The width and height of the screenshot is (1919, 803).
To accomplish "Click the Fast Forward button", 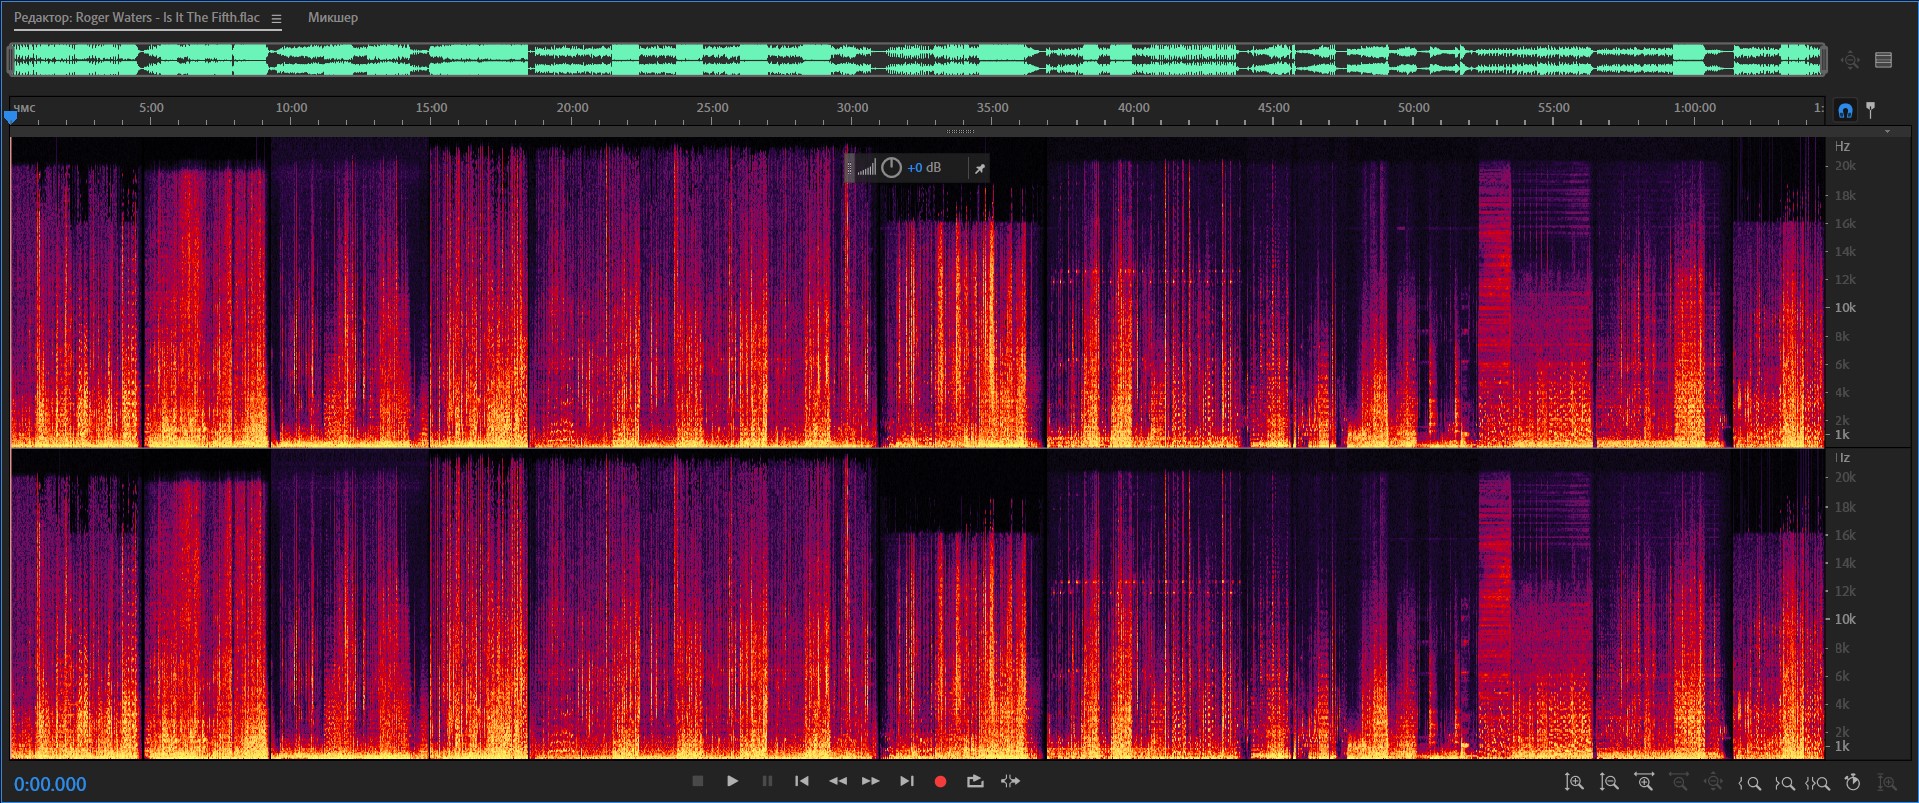I will point(871,782).
